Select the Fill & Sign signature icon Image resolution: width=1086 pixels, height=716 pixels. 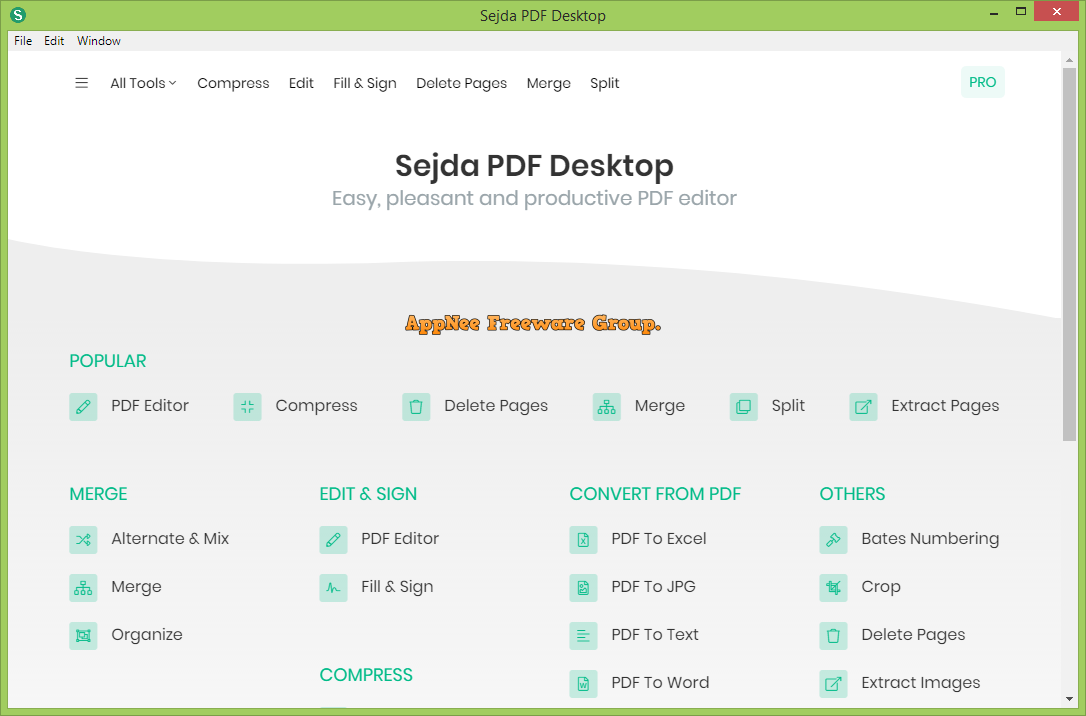[333, 587]
